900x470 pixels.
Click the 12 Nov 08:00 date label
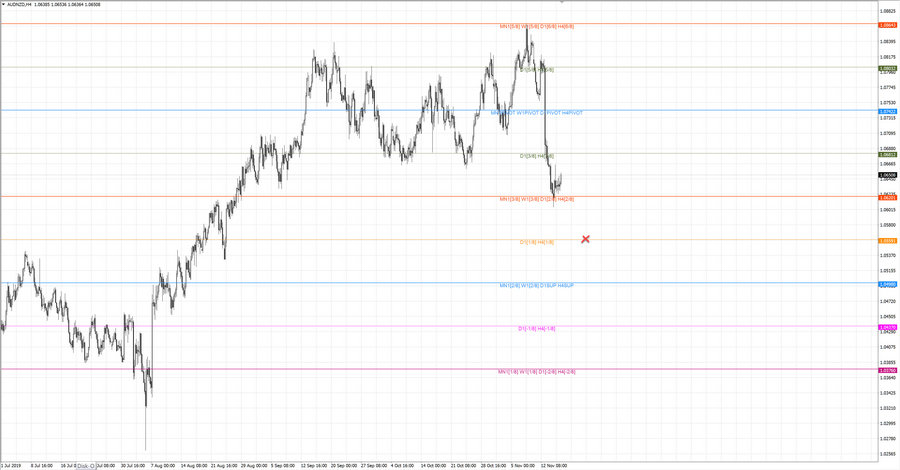(554, 466)
